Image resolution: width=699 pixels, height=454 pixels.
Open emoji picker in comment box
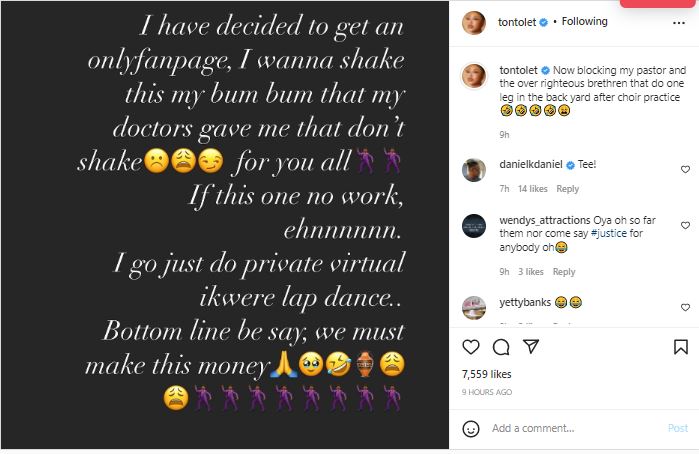click(472, 428)
